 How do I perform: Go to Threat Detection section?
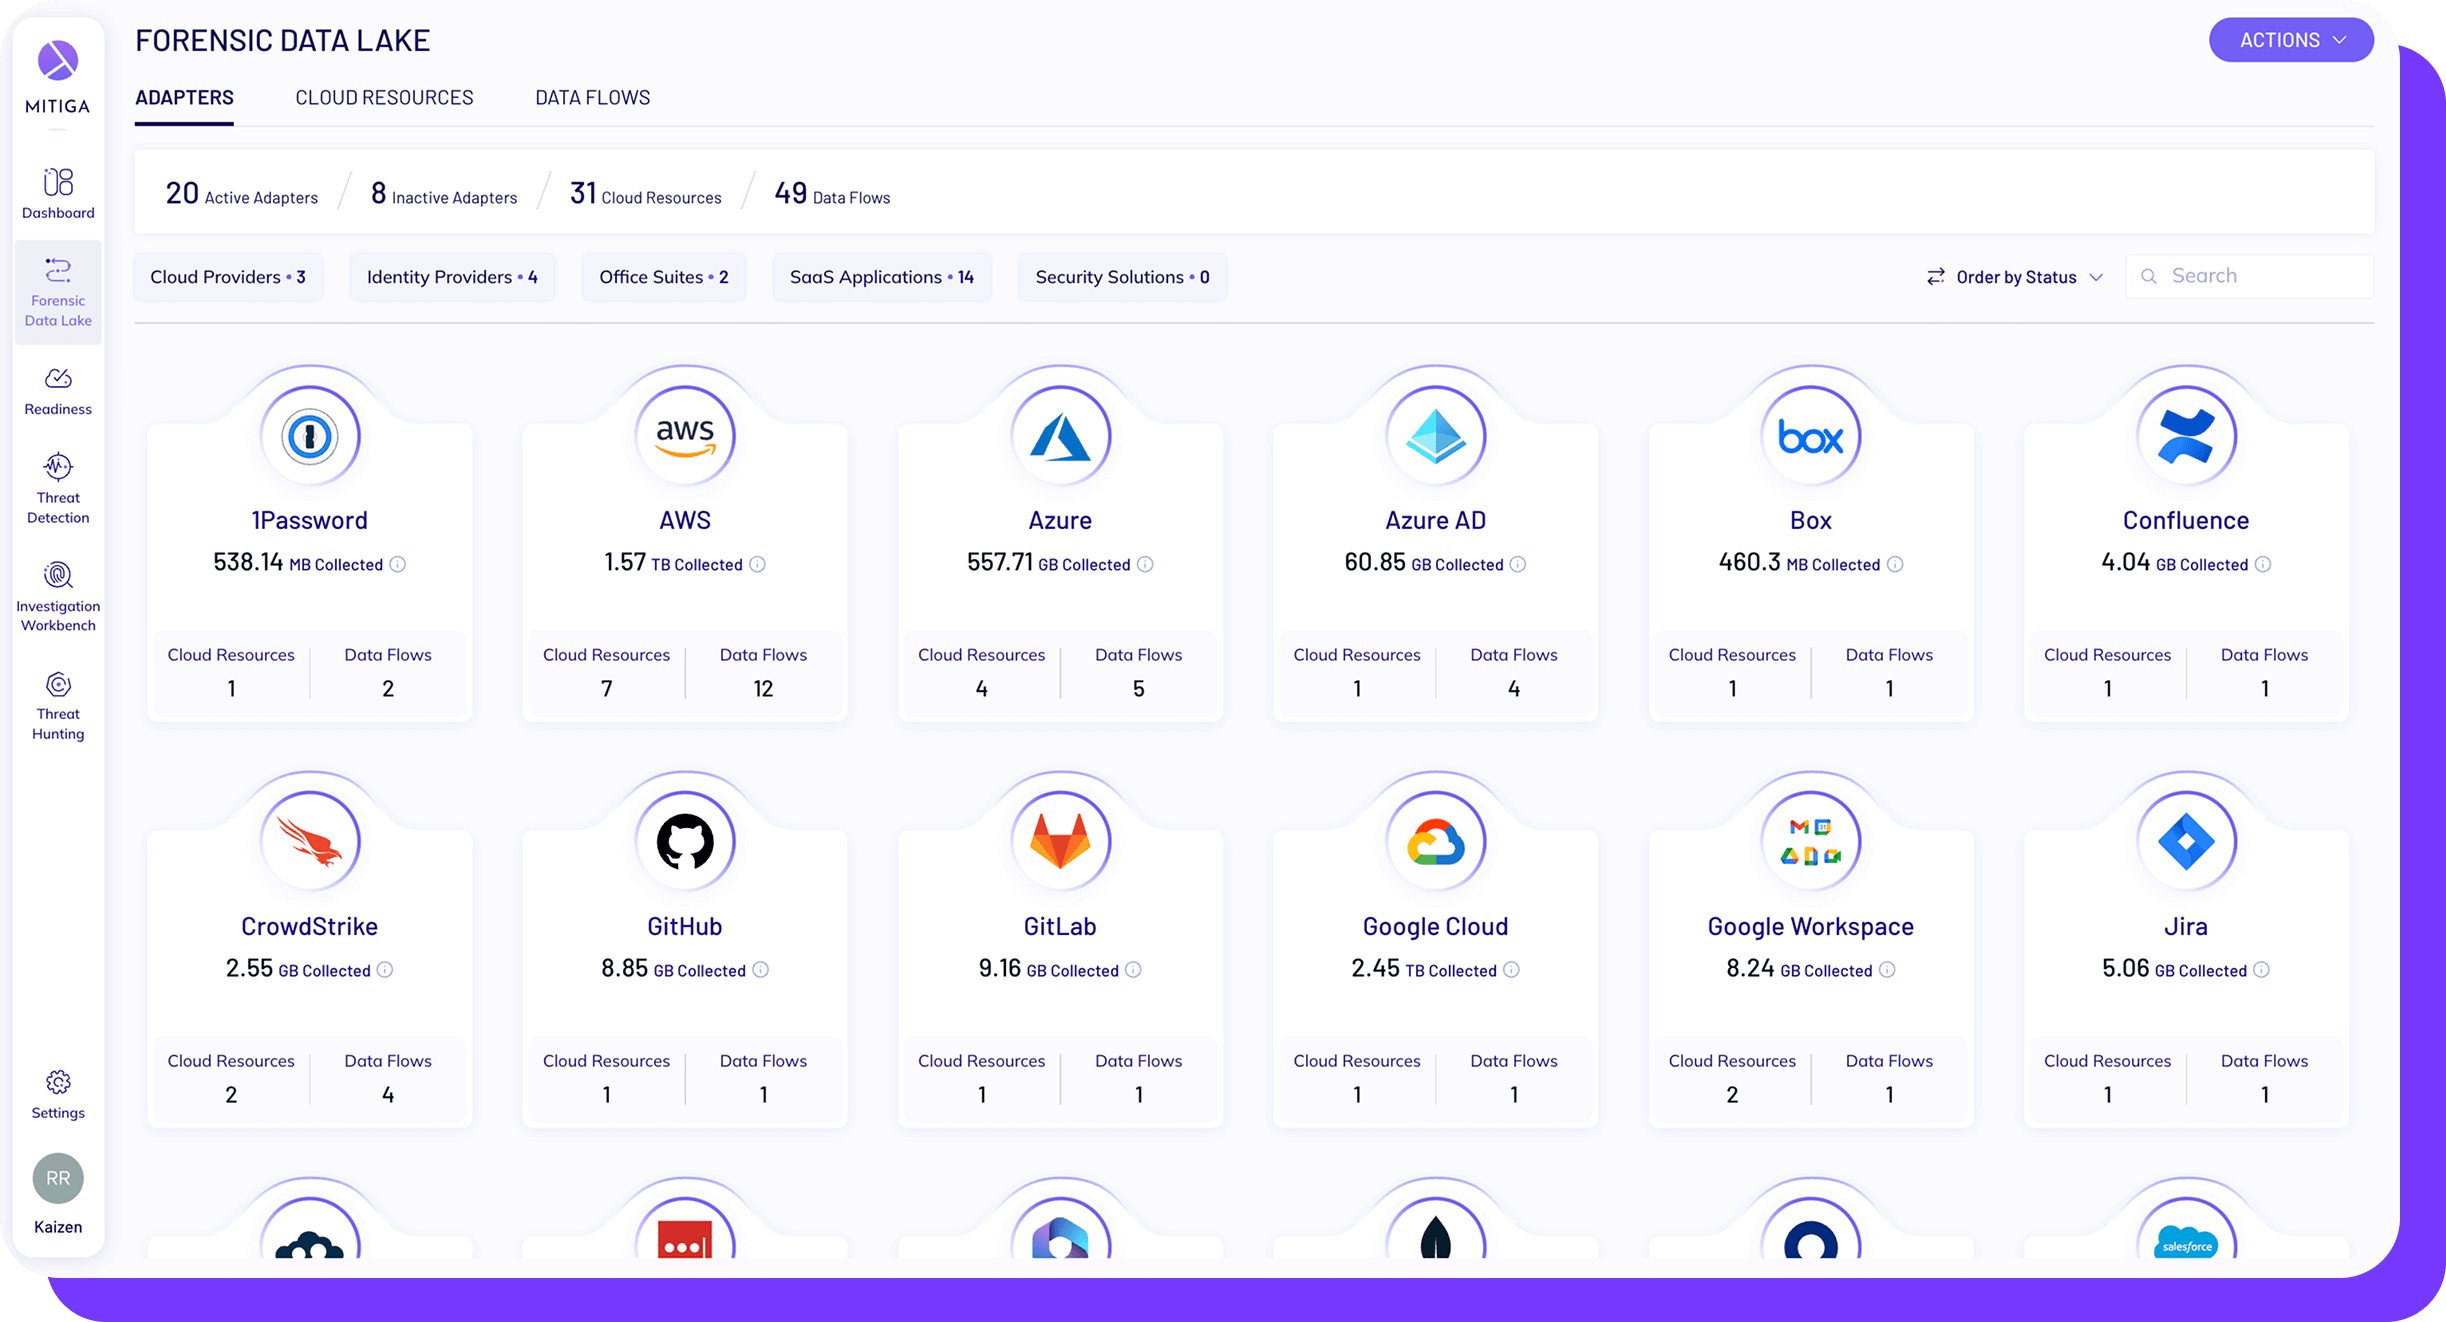58,488
